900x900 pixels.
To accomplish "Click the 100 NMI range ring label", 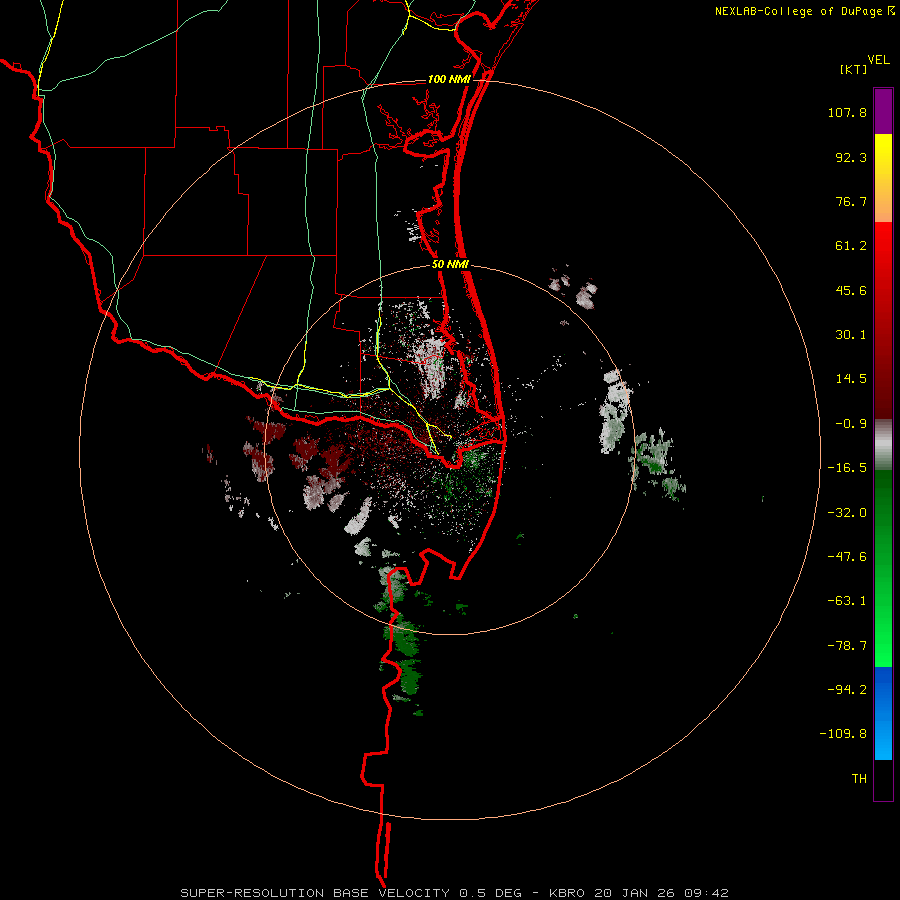I will pyautogui.click(x=449, y=79).
